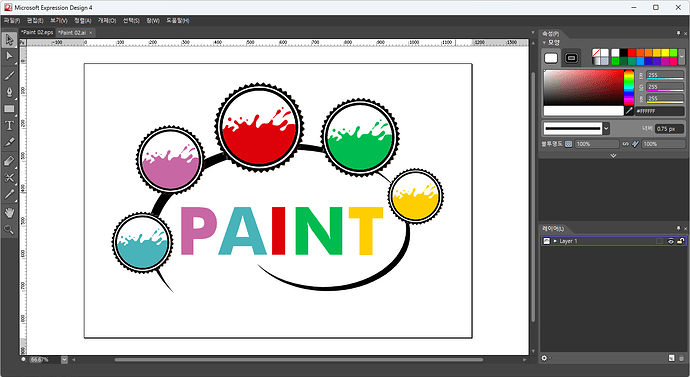Select the Direct Selection arrow tool
Viewport: 690px width, 377px height.
pos(9,56)
